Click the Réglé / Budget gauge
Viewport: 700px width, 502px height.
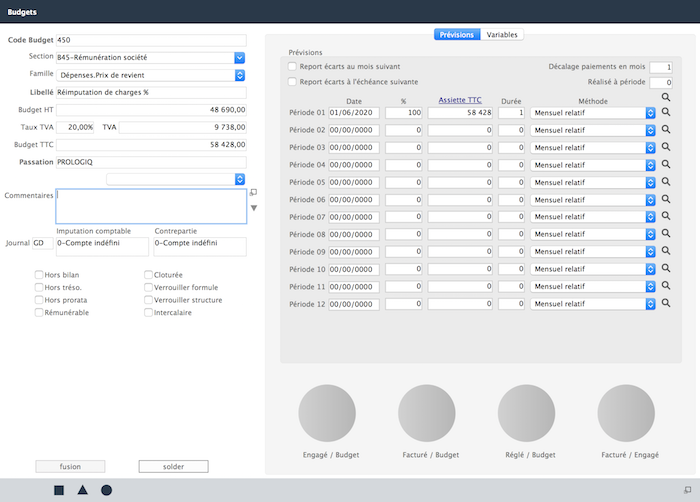tap(526, 413)
